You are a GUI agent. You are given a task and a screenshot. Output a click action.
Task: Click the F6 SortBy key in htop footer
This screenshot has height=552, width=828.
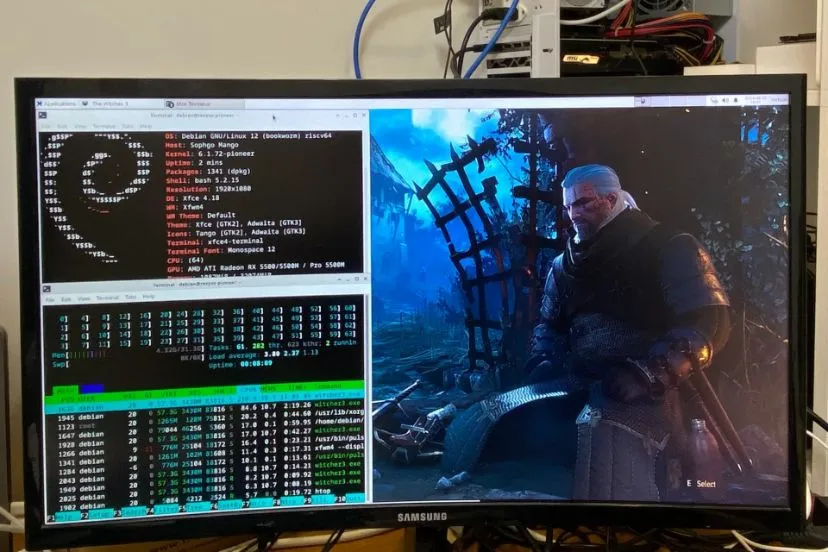227,504
